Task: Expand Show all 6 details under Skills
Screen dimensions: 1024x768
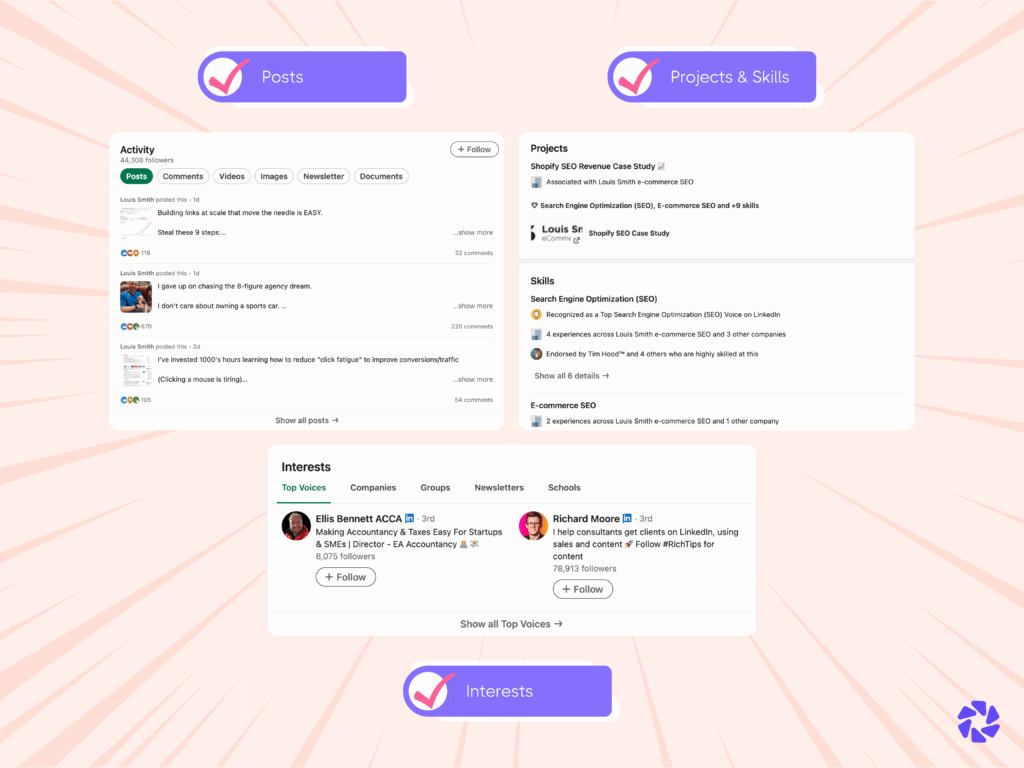Action: tap(571, 376)
